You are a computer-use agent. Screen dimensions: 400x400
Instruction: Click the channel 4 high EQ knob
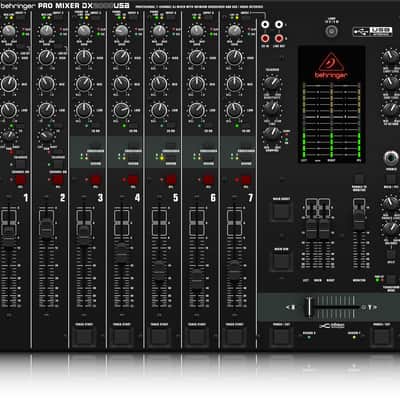tap(122, 58)
